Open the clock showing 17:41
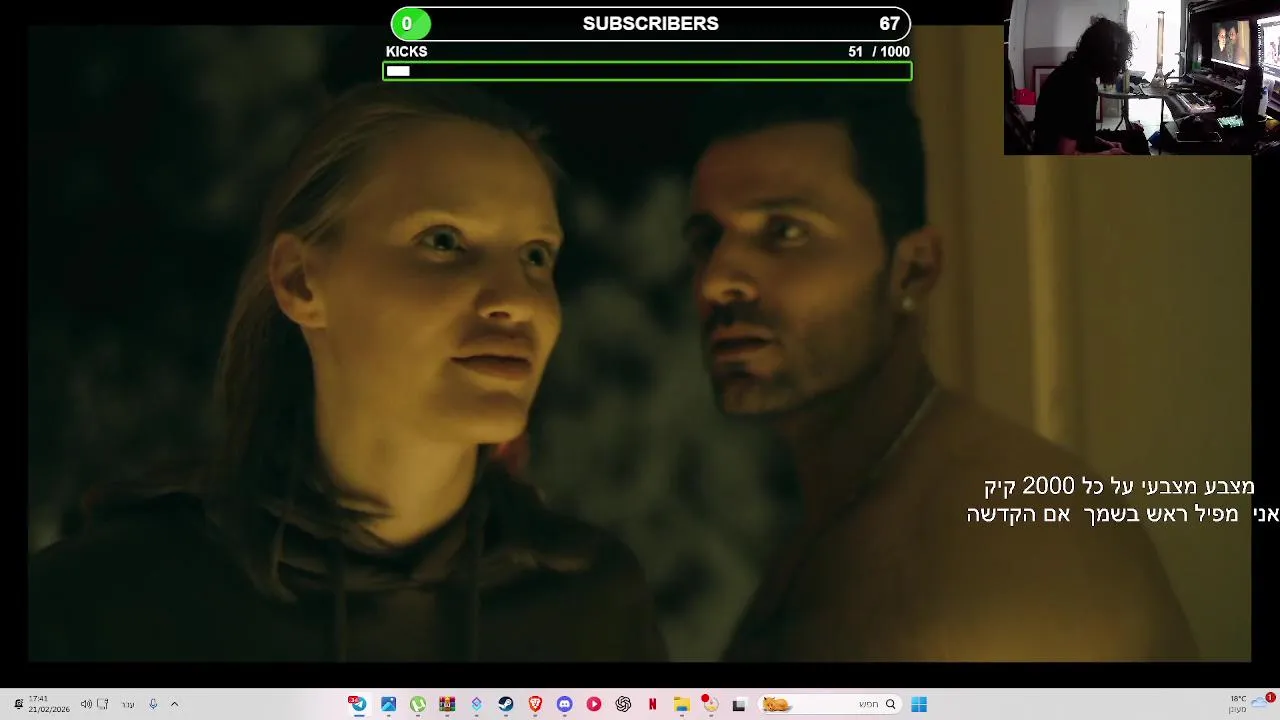 pyautogui.click(x=48, y=704)
